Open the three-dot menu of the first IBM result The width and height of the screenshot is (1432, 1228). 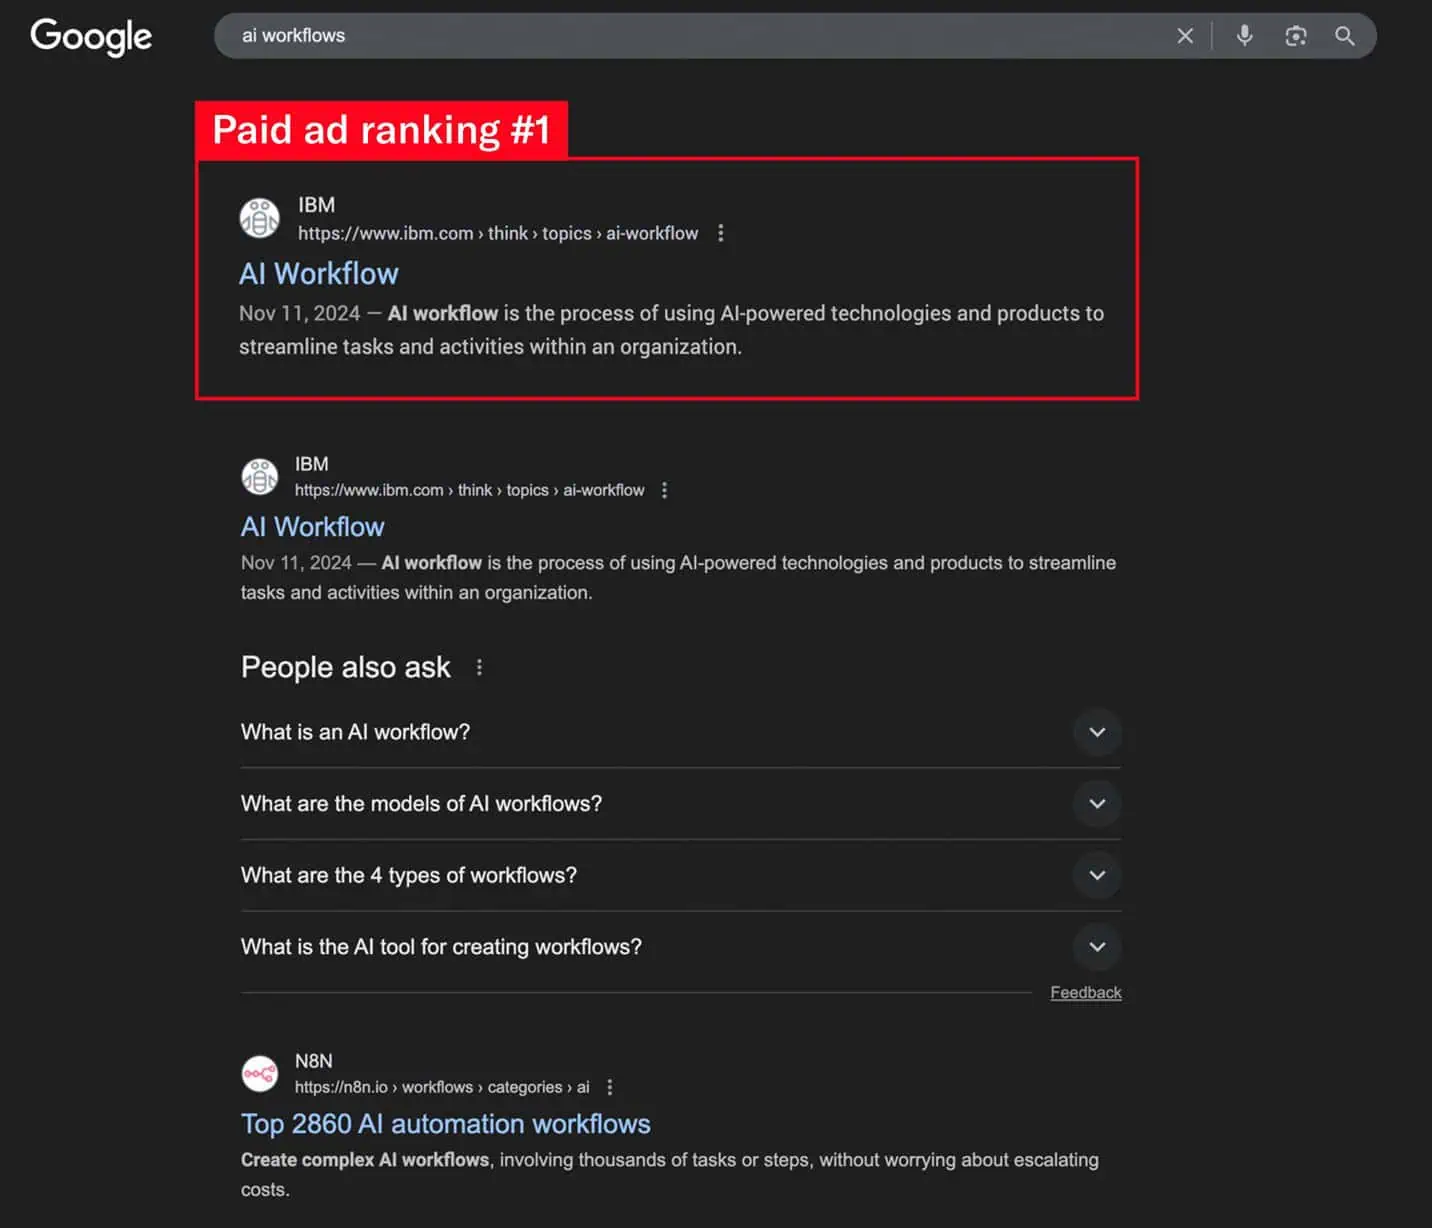point(721,233)
